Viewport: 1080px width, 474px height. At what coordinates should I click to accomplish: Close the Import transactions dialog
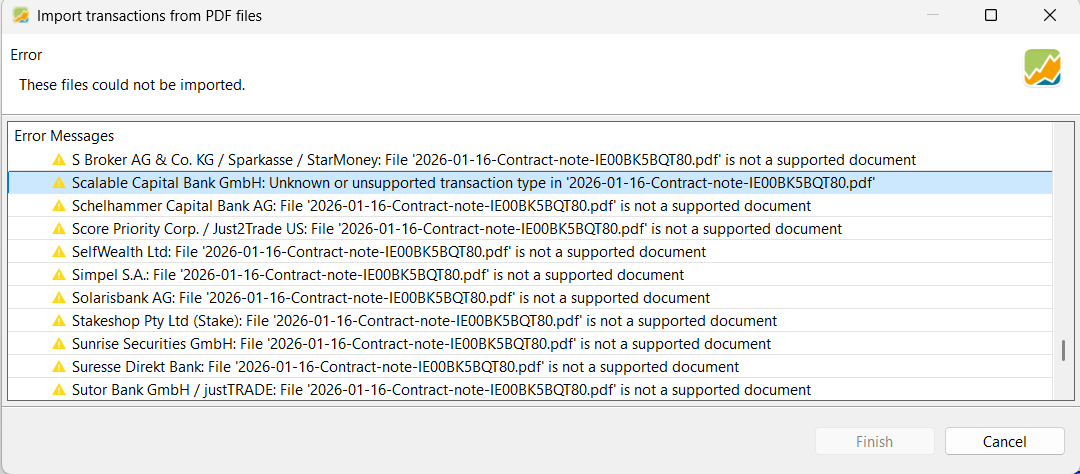pos(1050,16)
